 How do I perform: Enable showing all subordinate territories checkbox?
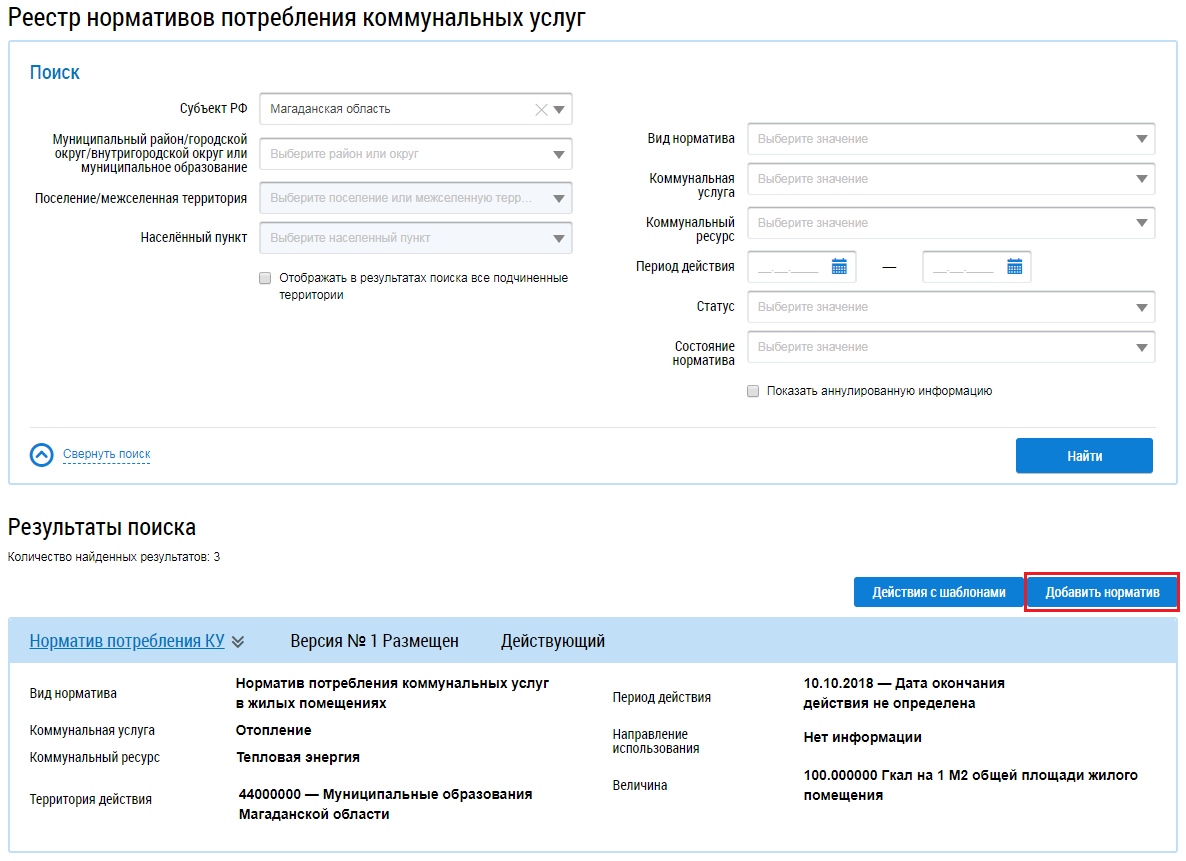pos(265,278)
